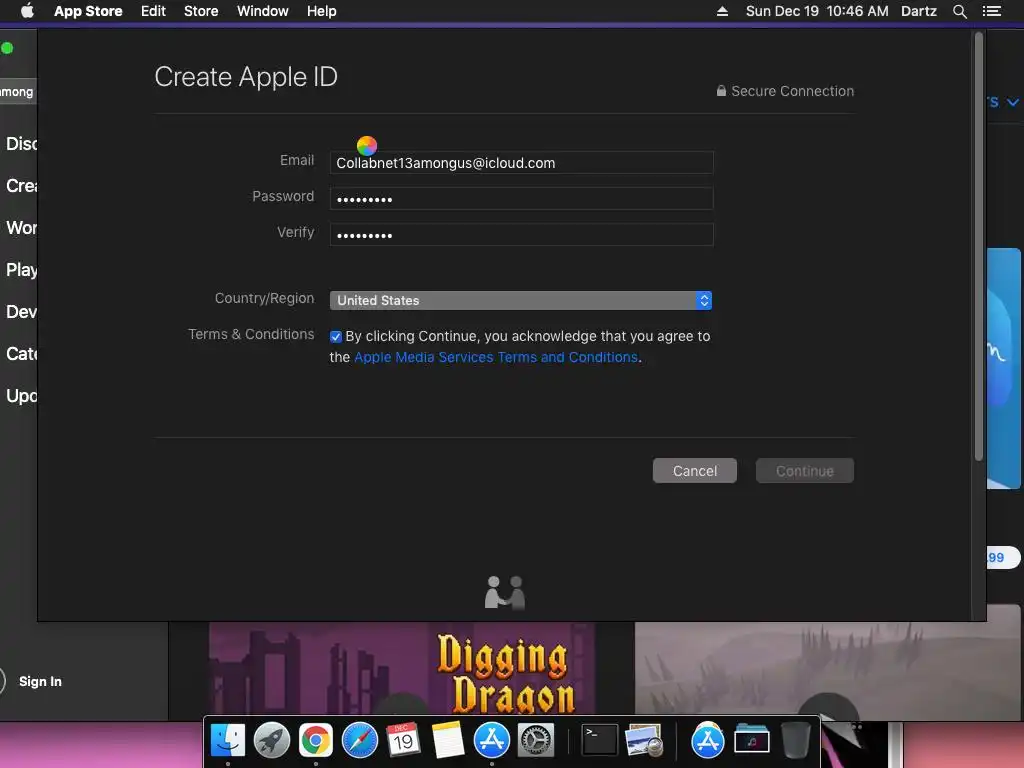The image size is (1024, 768).
Task: Open Google Chrome in the Dock
Action: click(315, 741)
